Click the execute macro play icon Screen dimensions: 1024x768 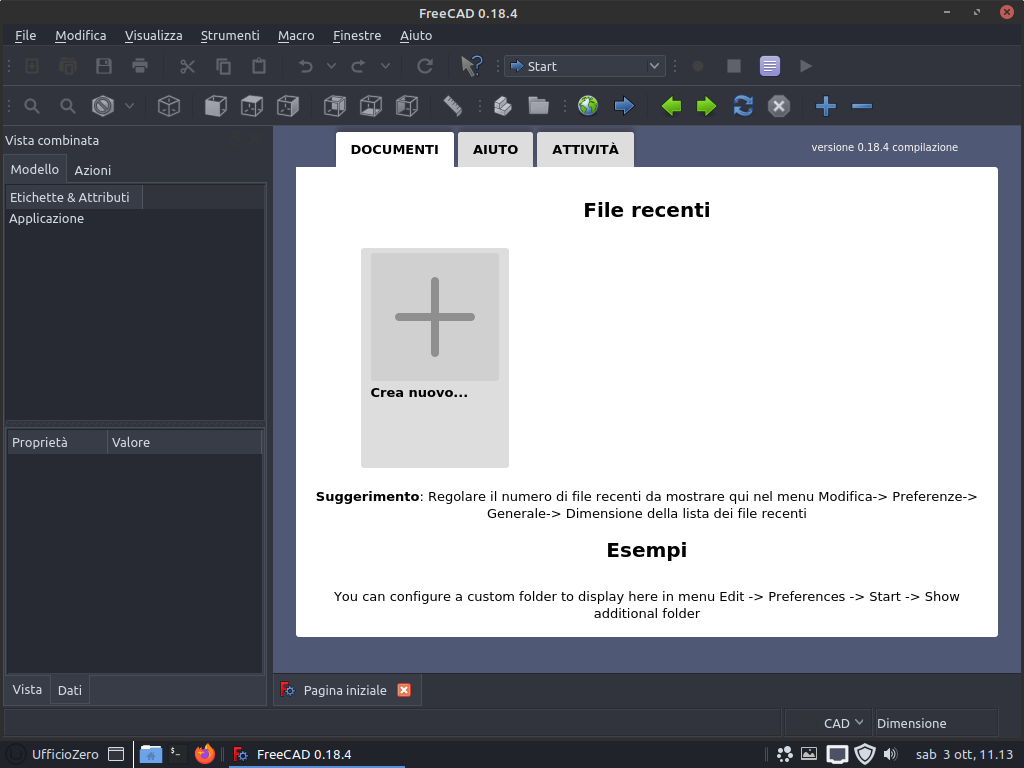point(806,66)
